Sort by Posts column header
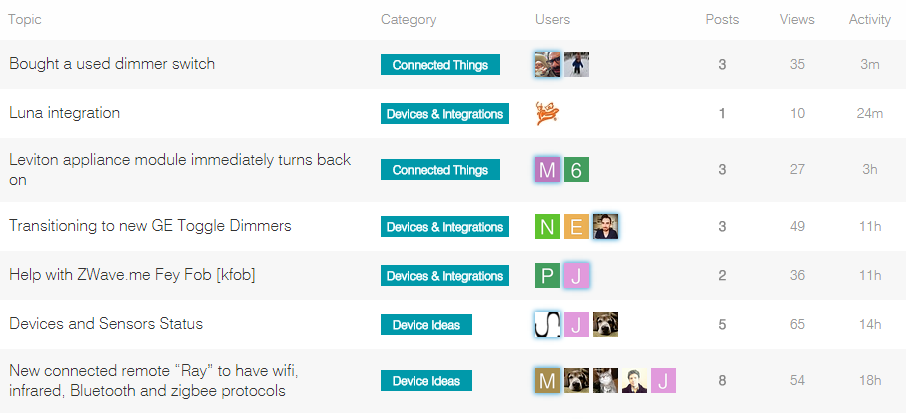This screenshot has width=906, height=419. (722, 20)
